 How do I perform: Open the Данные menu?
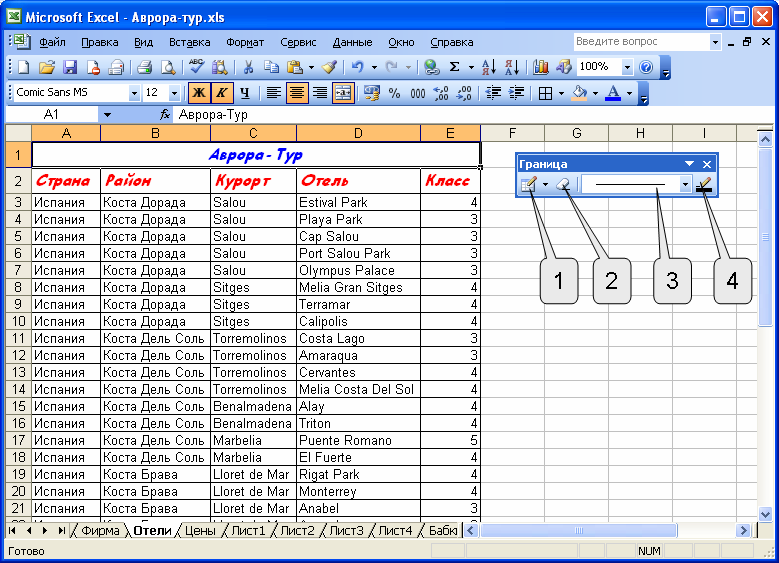[352, 42]
